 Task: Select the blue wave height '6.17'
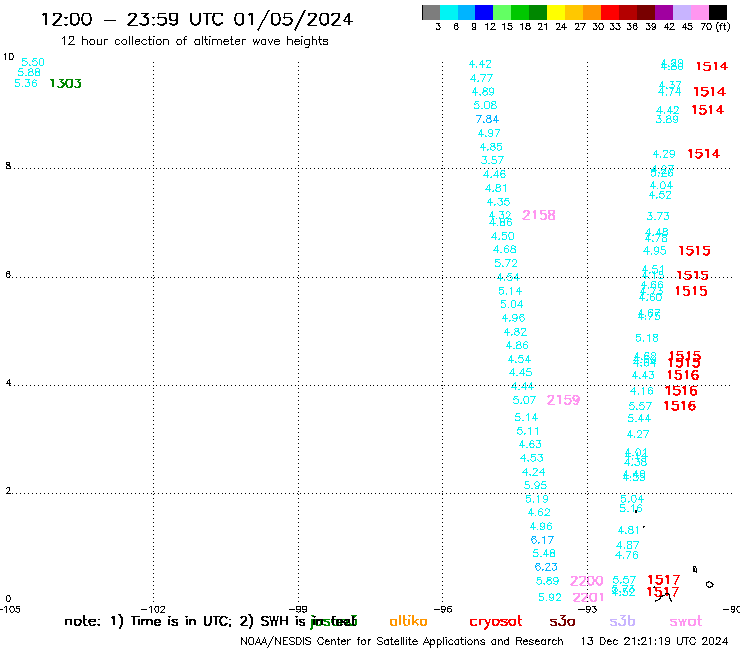[x=542, y=540]
